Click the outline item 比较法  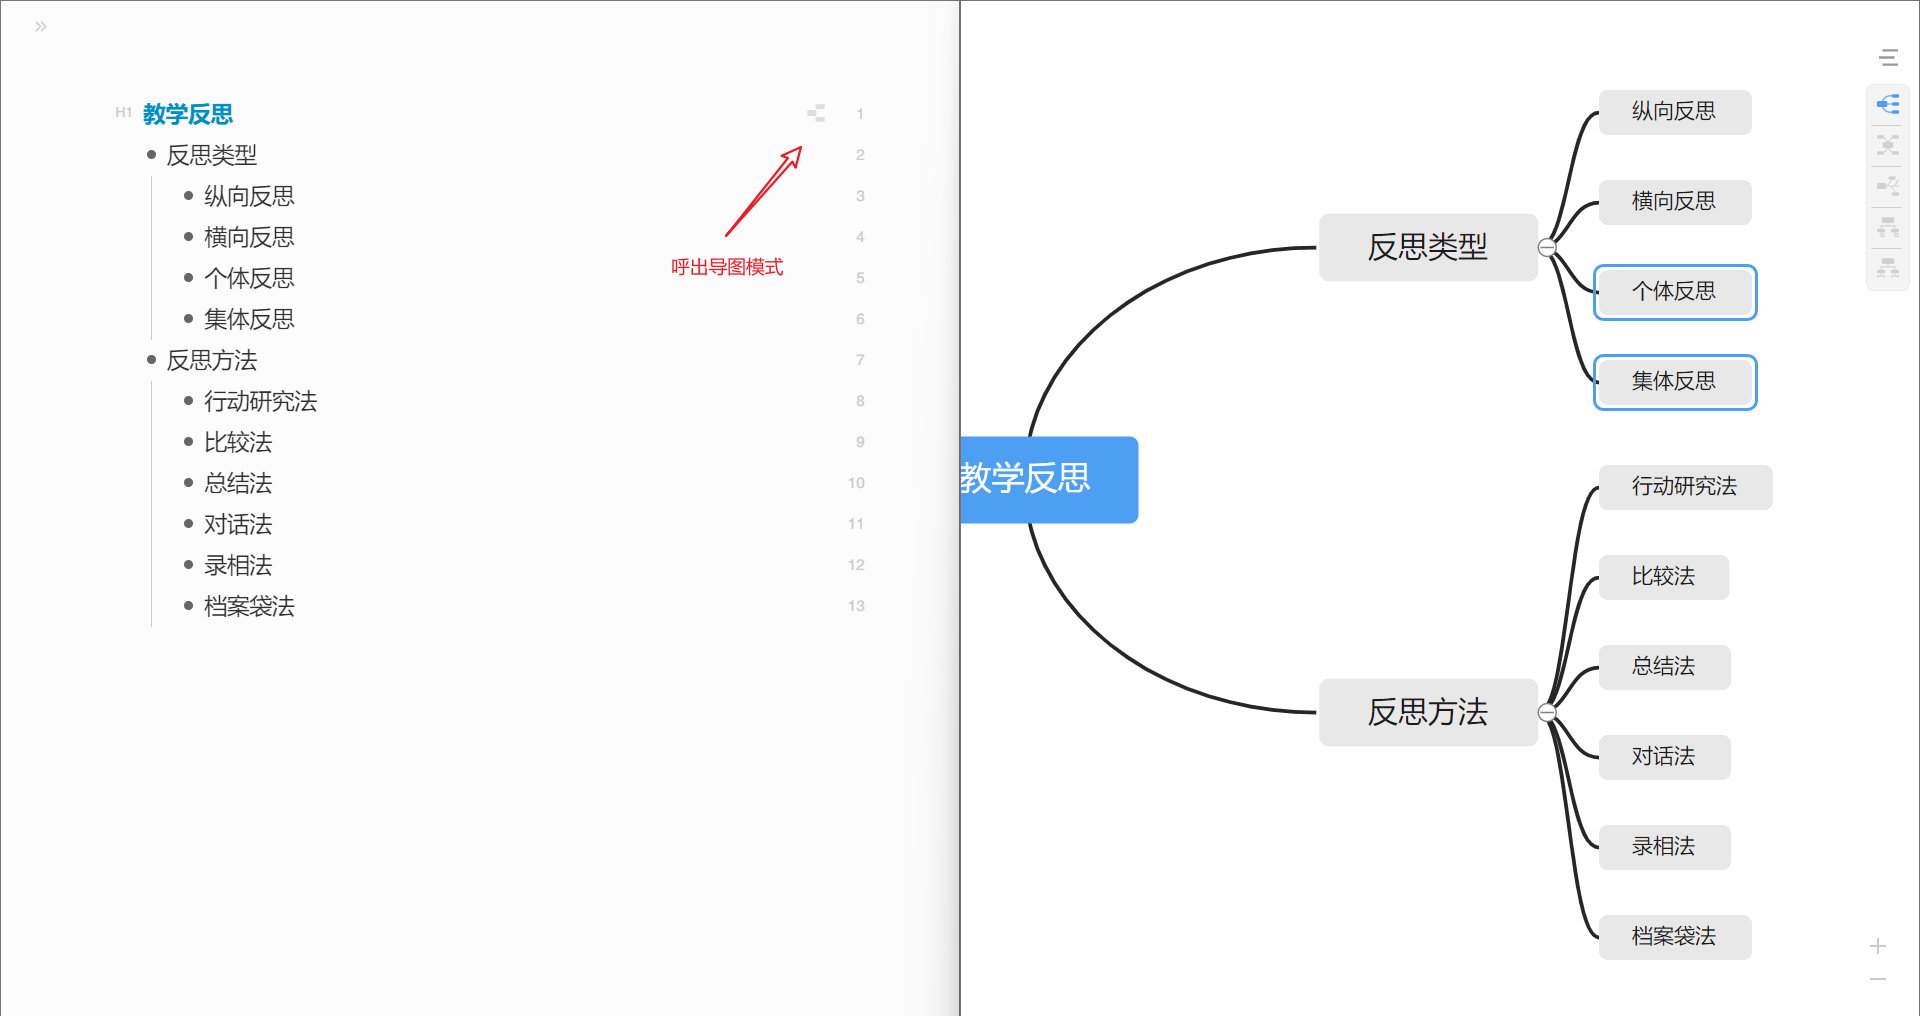tap(237, 442)
